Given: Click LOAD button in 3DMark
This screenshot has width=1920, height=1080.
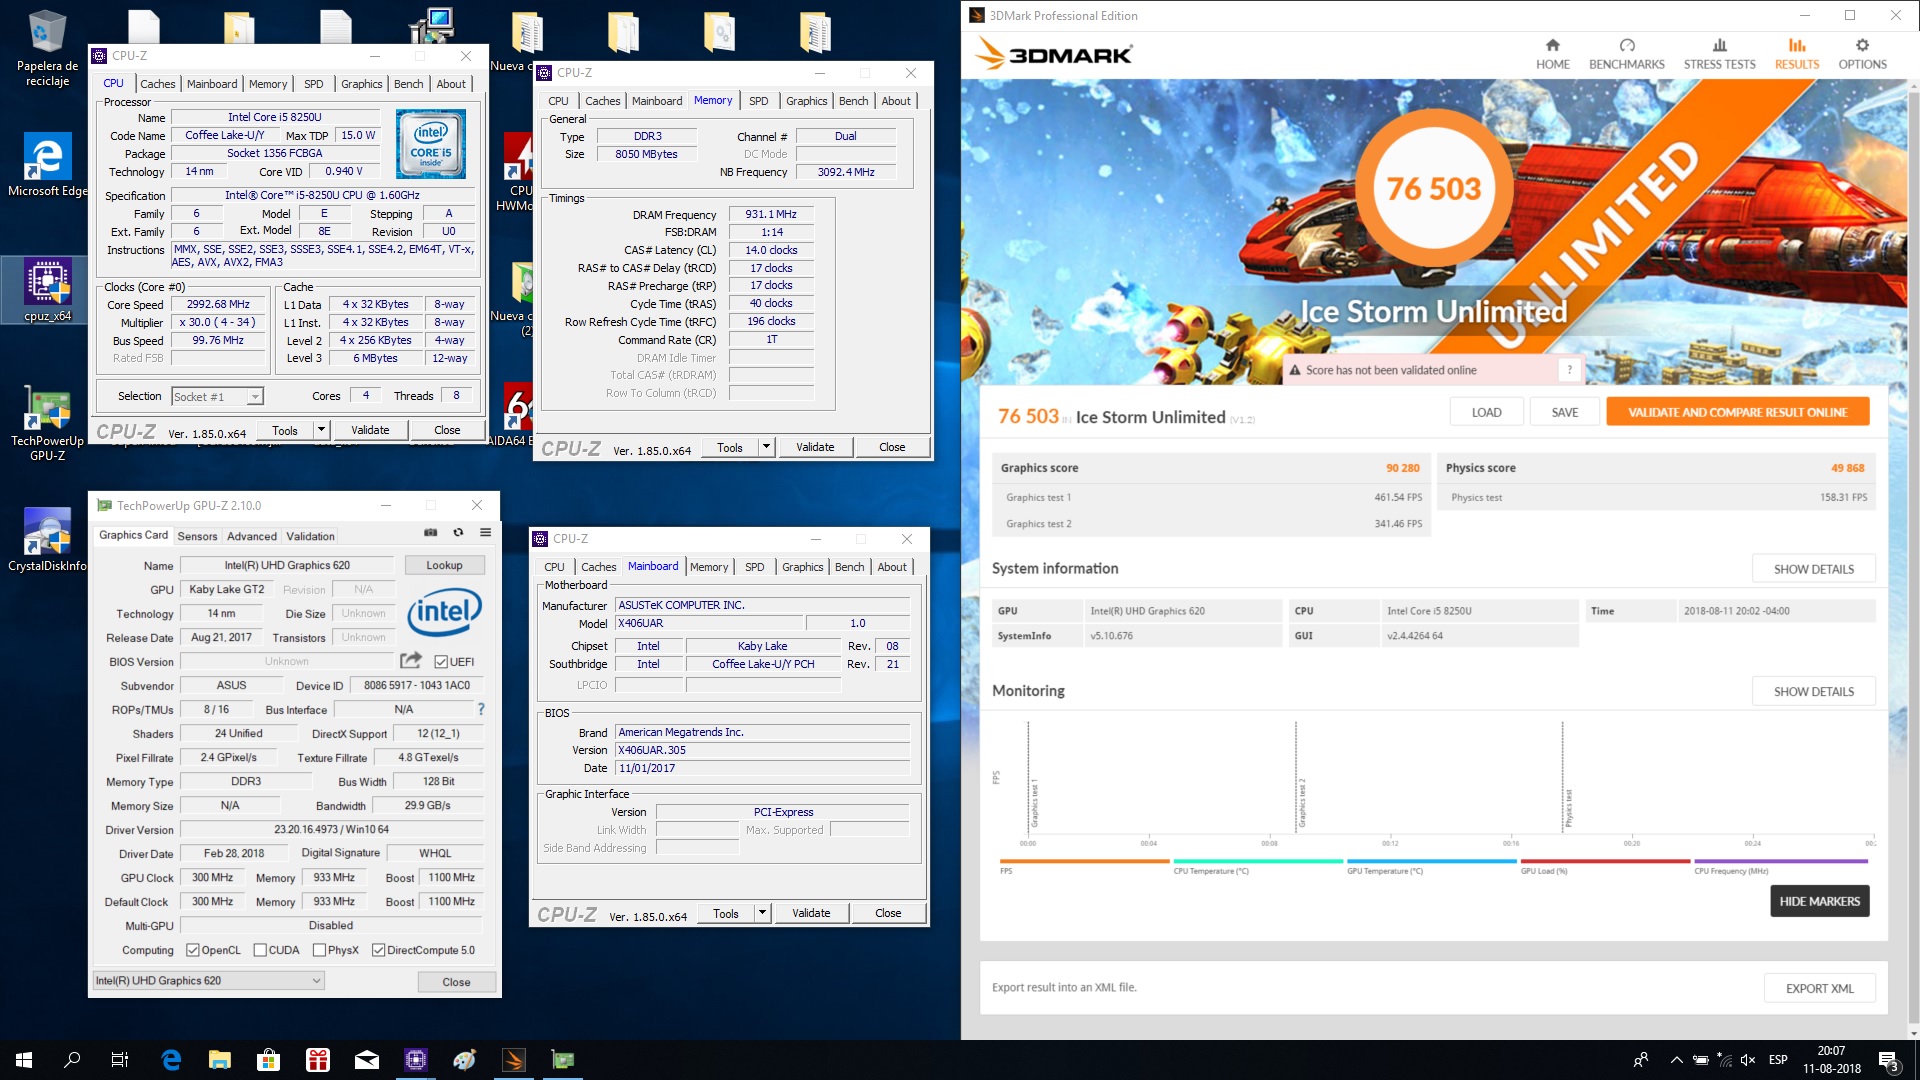Looking at the screenshot, I should pyautogui.click(x=1486, y=412).
